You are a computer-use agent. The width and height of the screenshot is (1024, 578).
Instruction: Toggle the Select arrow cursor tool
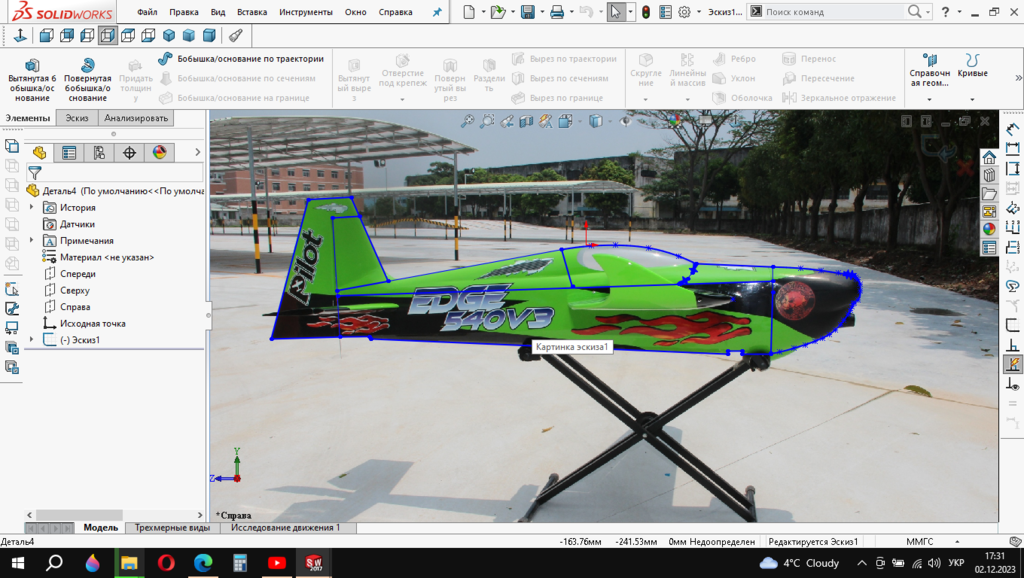pos(617,12)
